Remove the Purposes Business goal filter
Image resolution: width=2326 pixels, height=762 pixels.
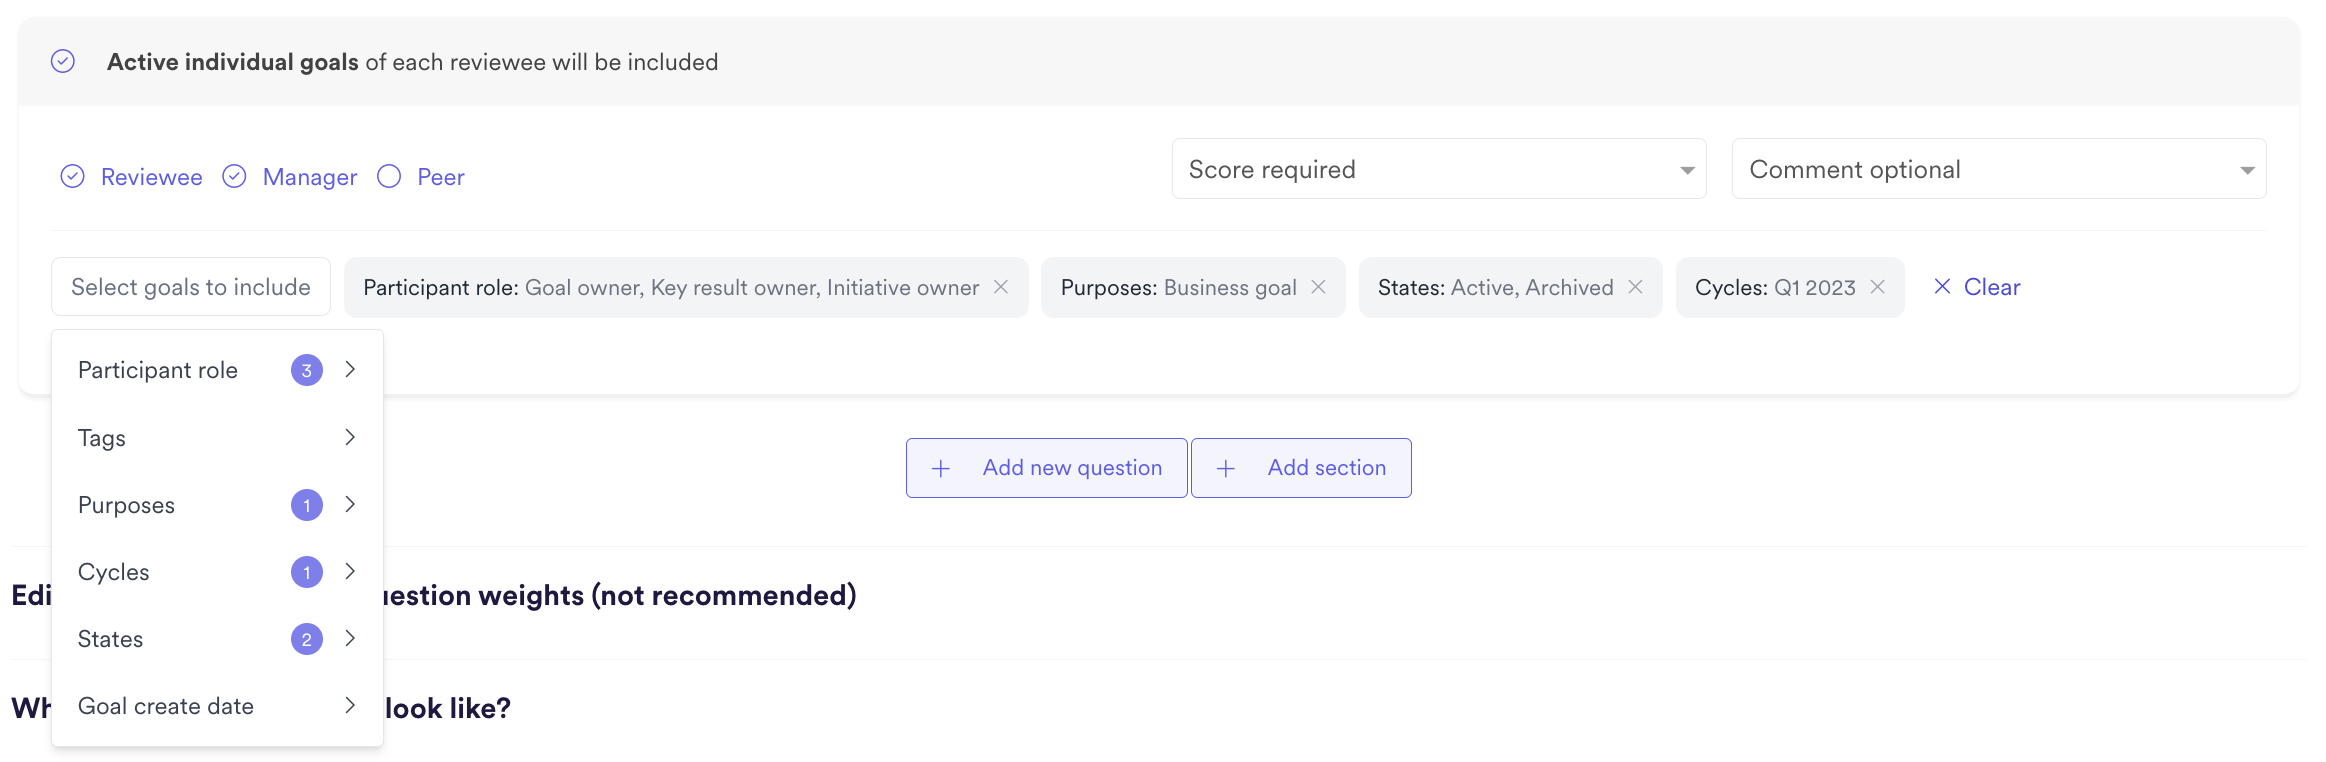pyautogui.click(x=1319, y=287)
